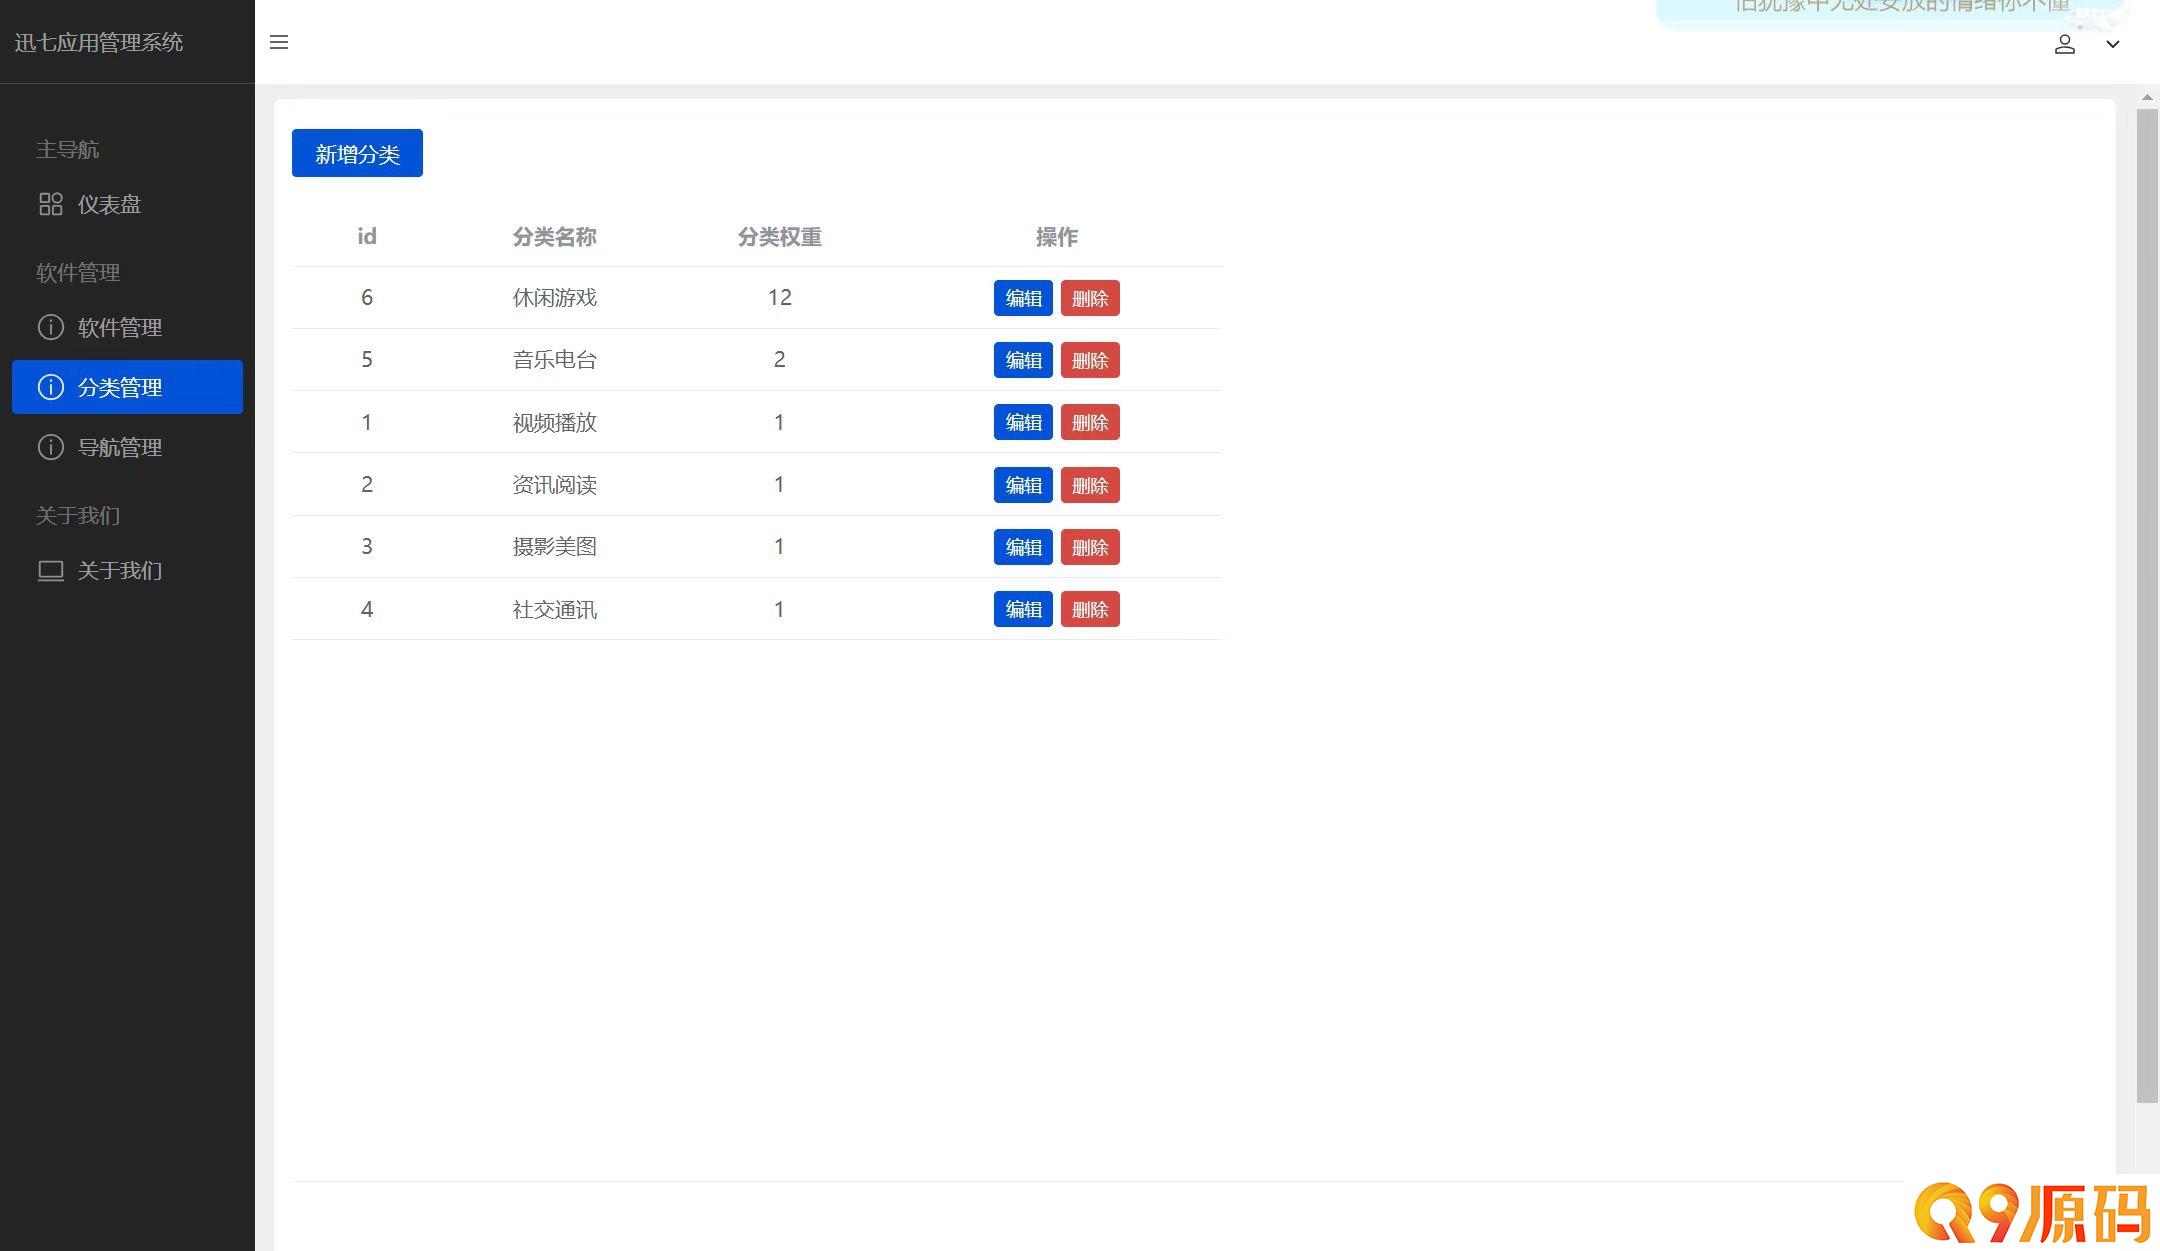
Task: Toggle the sidebar hamburger menu icon
Action: (279, 42)
